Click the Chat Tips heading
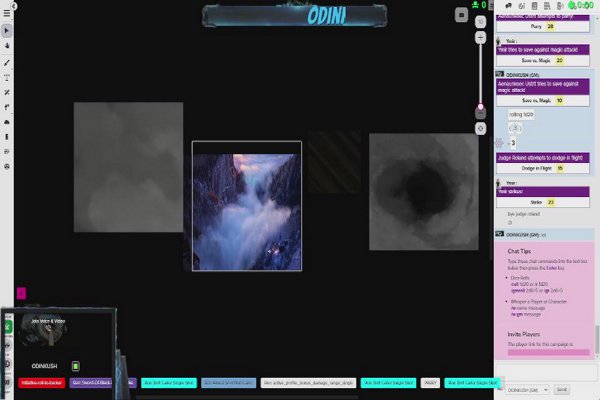 pos(519,251)
